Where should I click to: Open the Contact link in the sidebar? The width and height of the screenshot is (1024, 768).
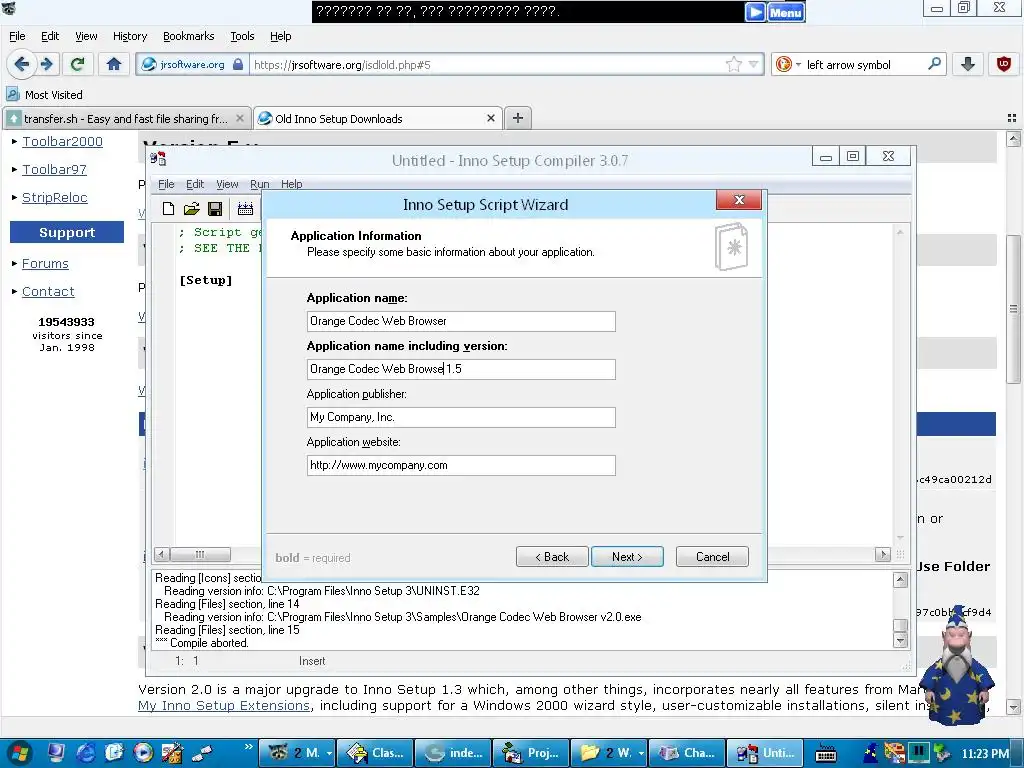(48, 292)
